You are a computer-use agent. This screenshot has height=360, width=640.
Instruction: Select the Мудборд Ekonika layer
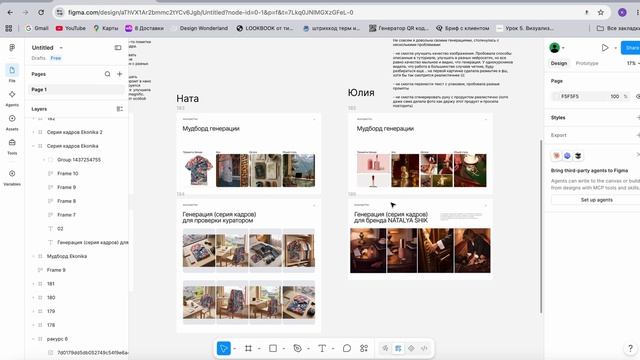67,256
